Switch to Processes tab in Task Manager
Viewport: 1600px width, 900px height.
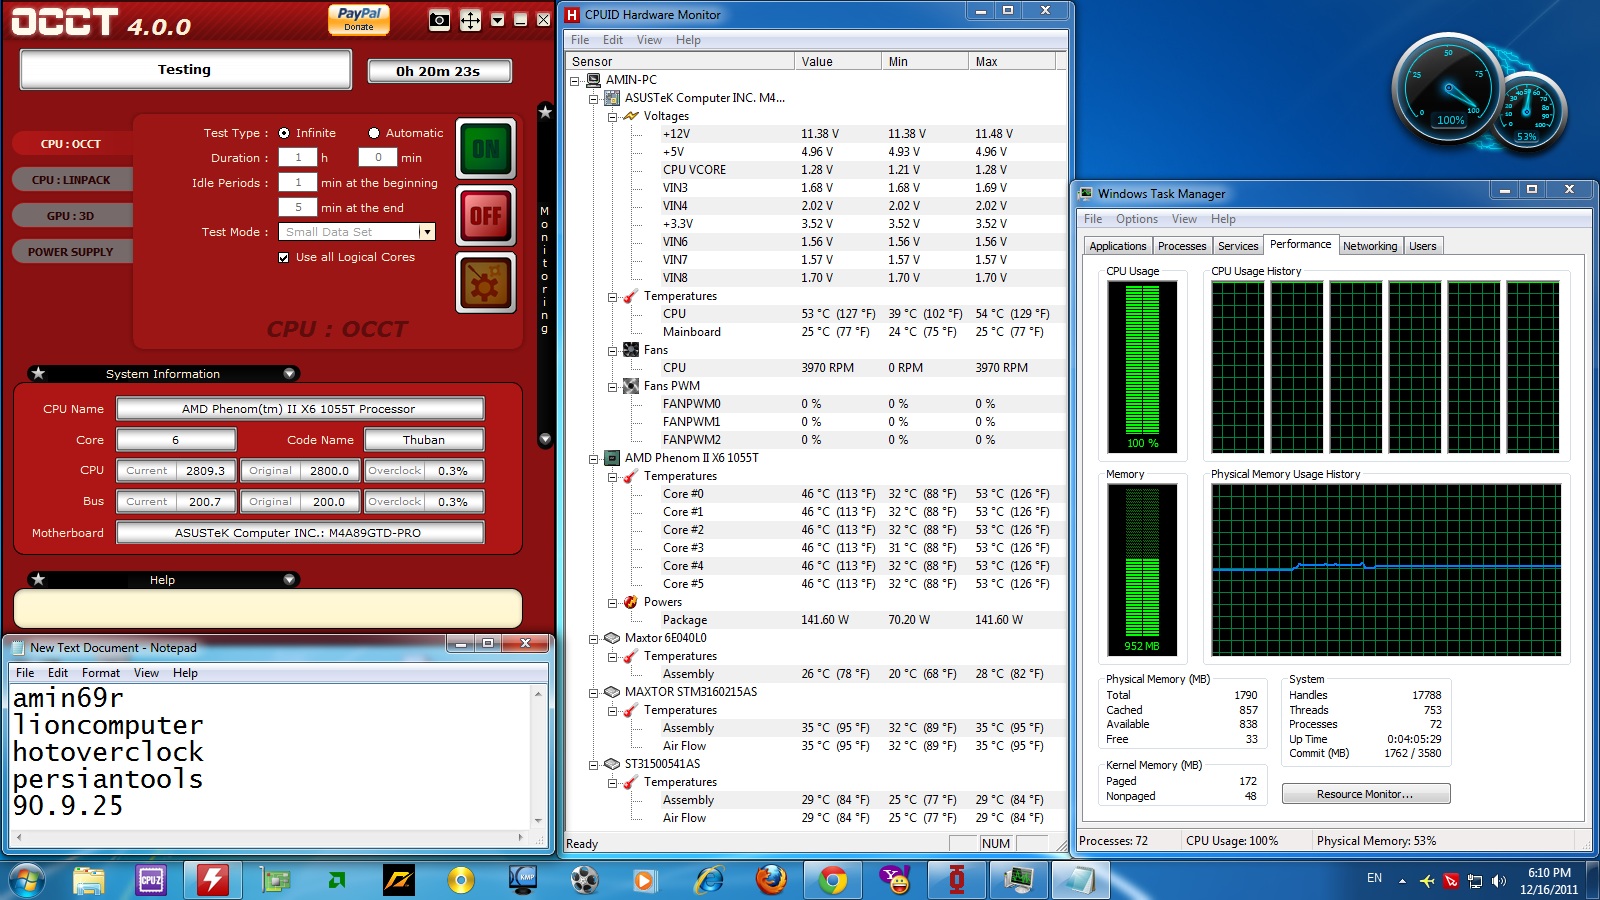(x=1182, y=246)
